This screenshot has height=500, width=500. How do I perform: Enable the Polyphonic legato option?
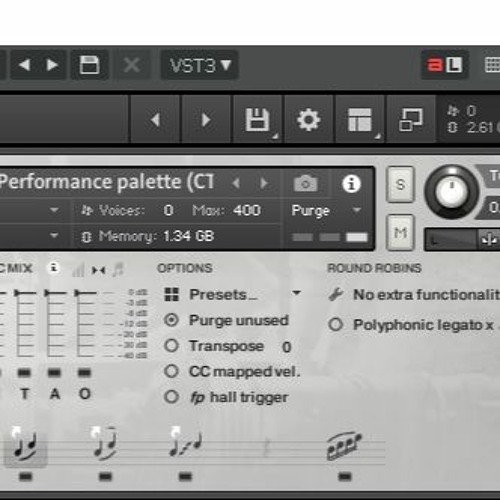(335, 324)
